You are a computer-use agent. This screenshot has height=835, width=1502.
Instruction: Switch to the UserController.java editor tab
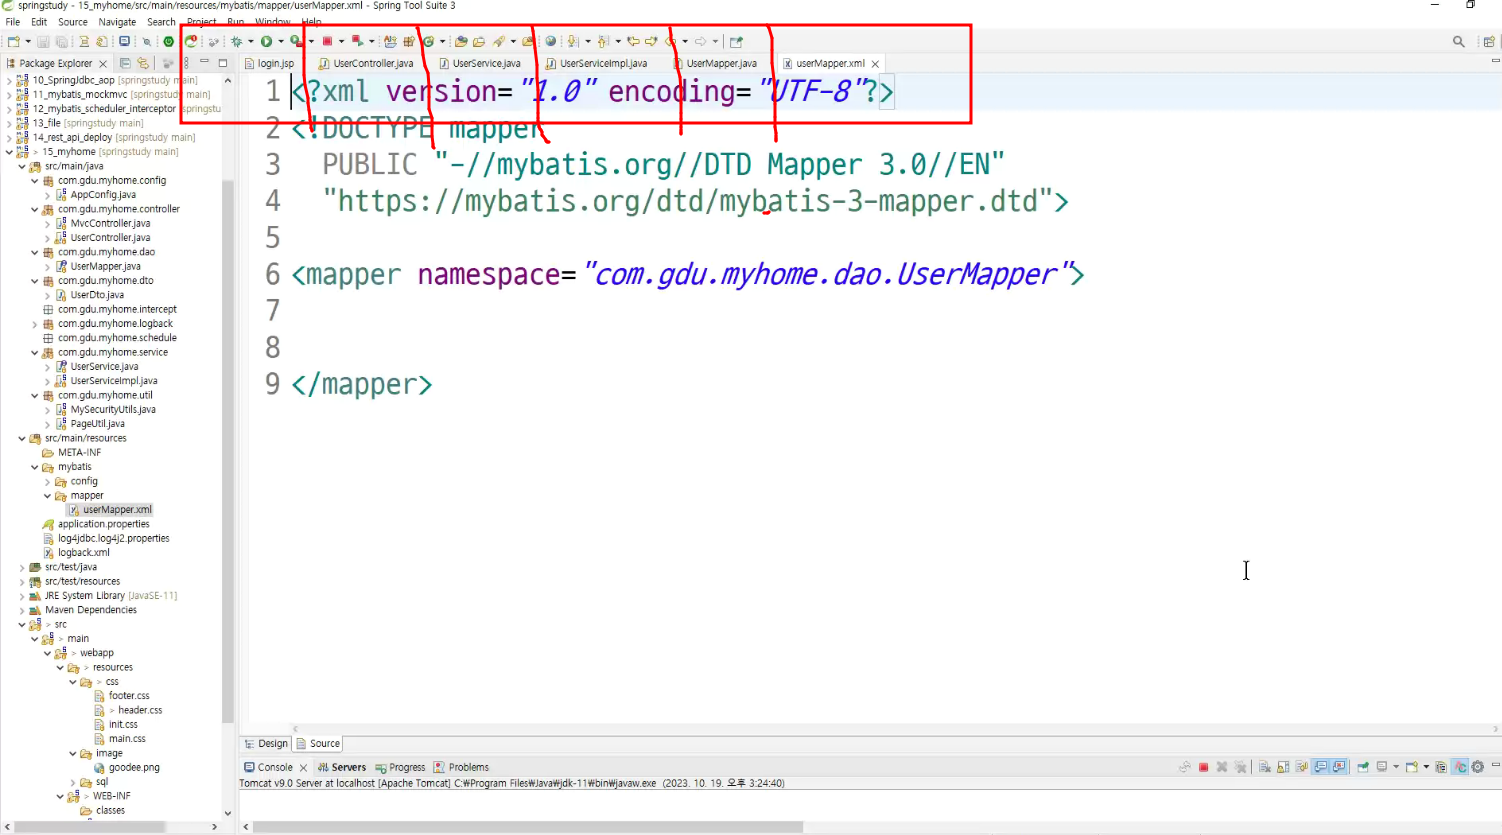(x=367, y=63)
